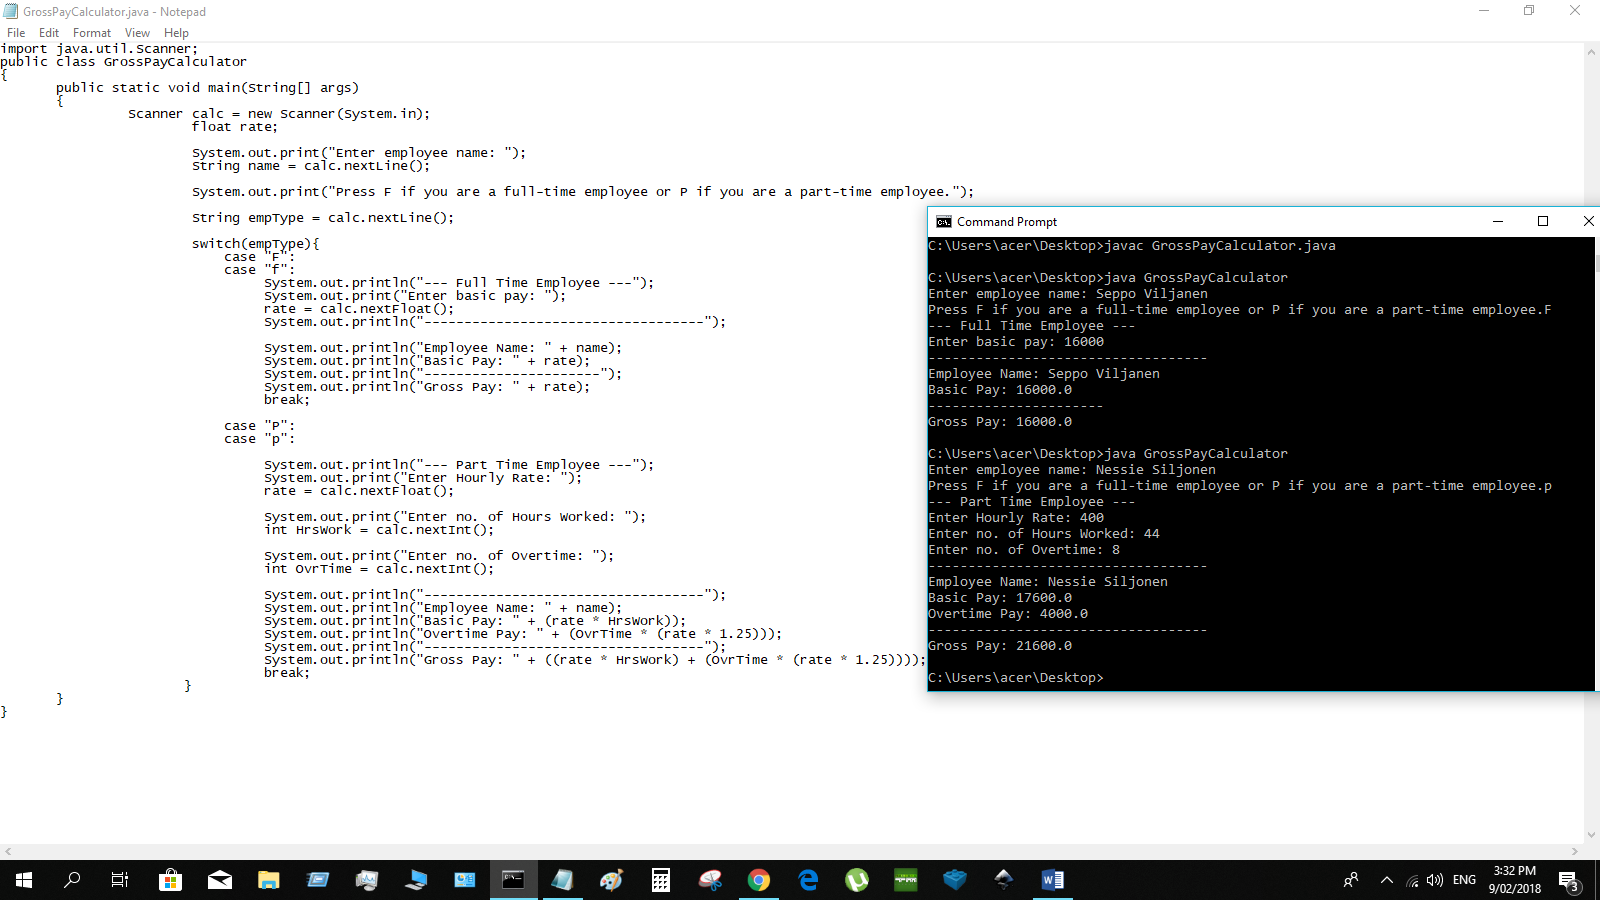Click the Command Prompt title bar icon
The image size is (1600, 900).
943,222
